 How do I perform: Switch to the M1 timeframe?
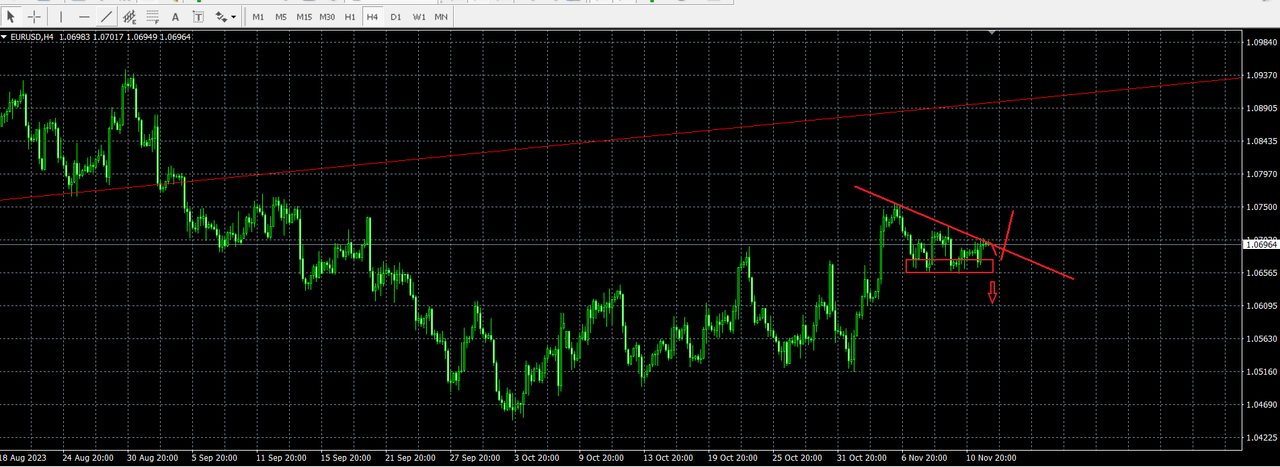[258, 16]
